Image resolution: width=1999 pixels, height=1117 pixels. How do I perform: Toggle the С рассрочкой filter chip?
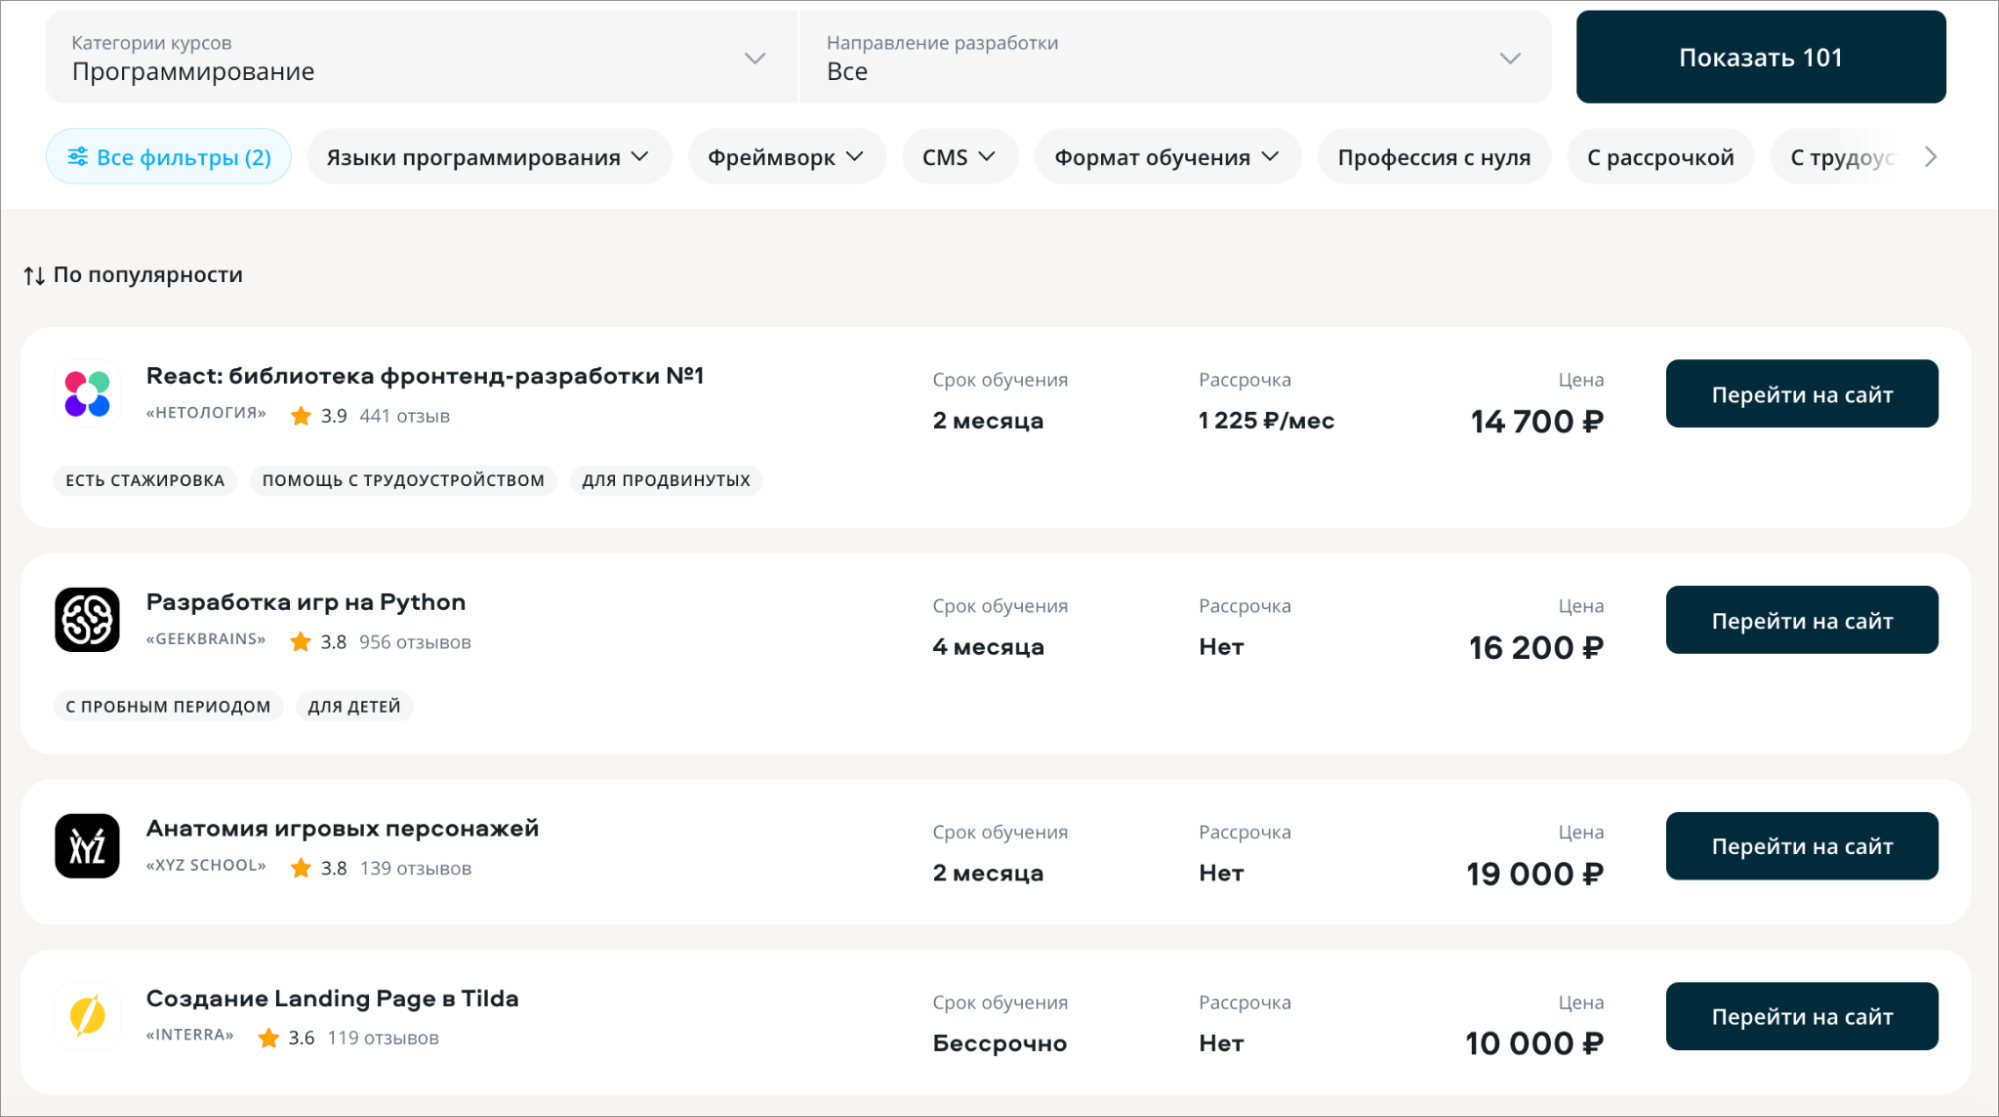(x=1660, y=157)
